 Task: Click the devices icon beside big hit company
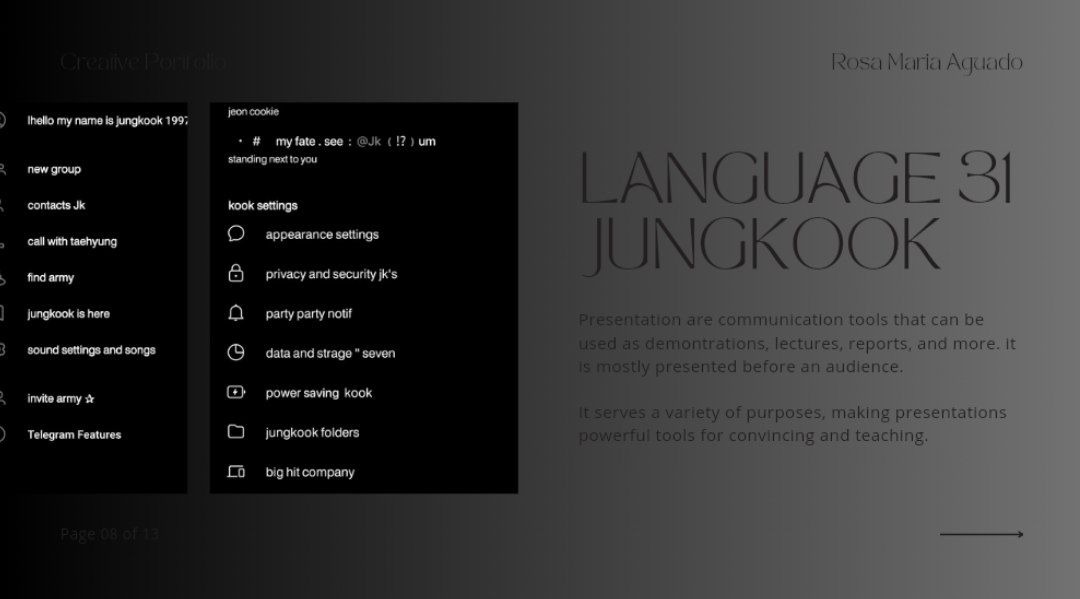tap(236, 472)
